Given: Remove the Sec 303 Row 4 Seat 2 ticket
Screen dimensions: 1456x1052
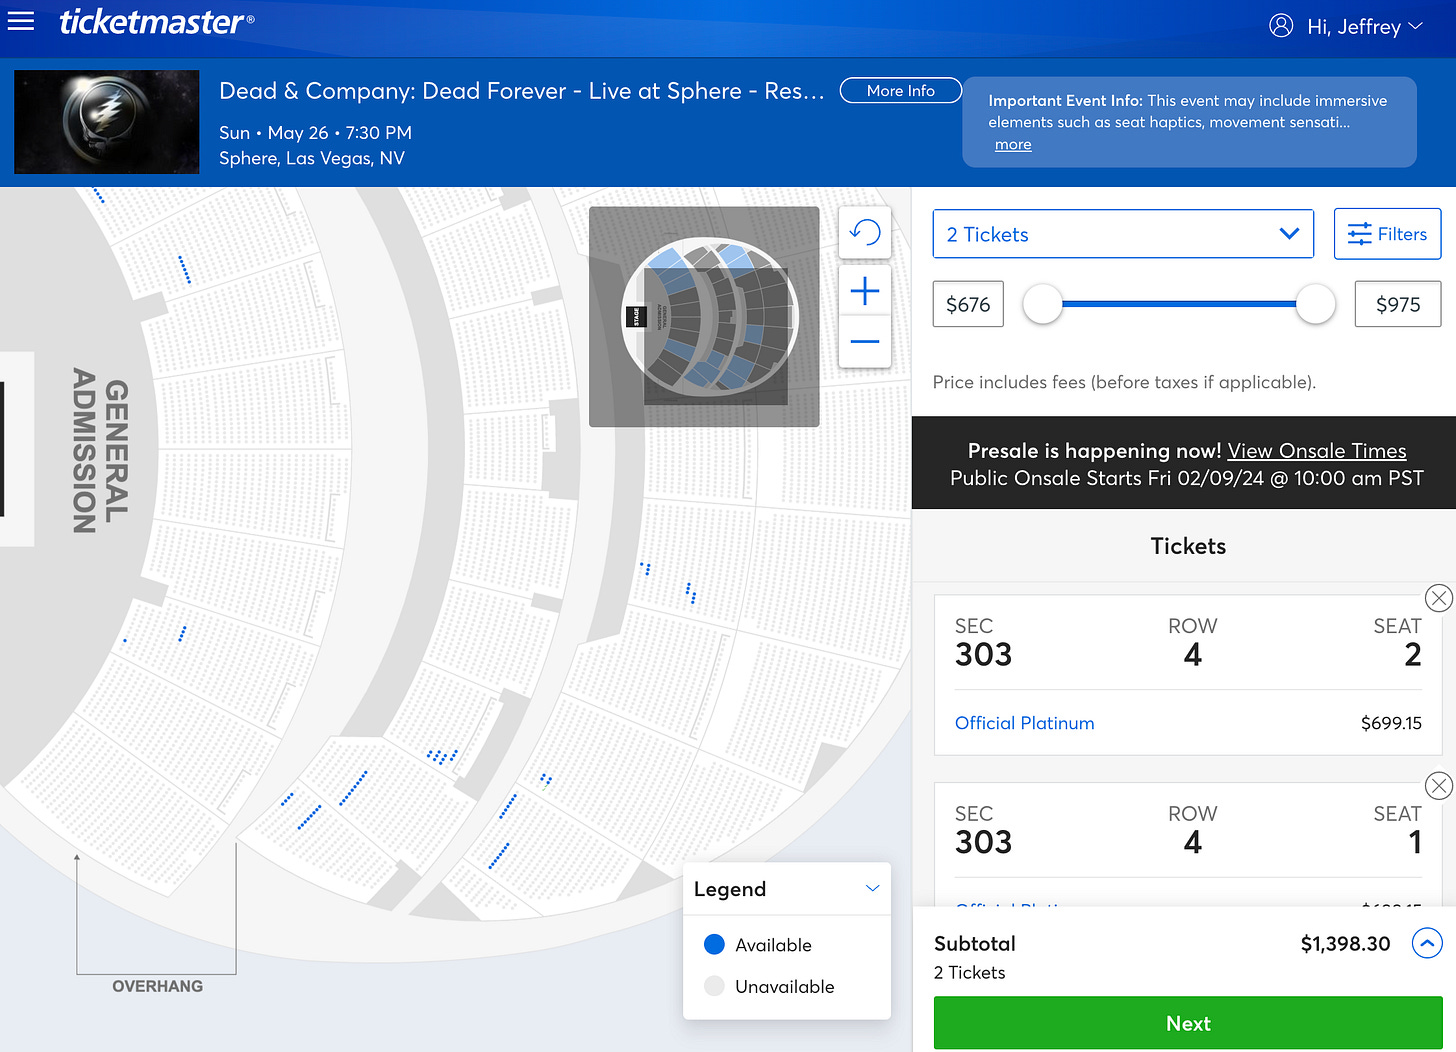Looking at the screenshot, I should click(x=1438, y=598).
